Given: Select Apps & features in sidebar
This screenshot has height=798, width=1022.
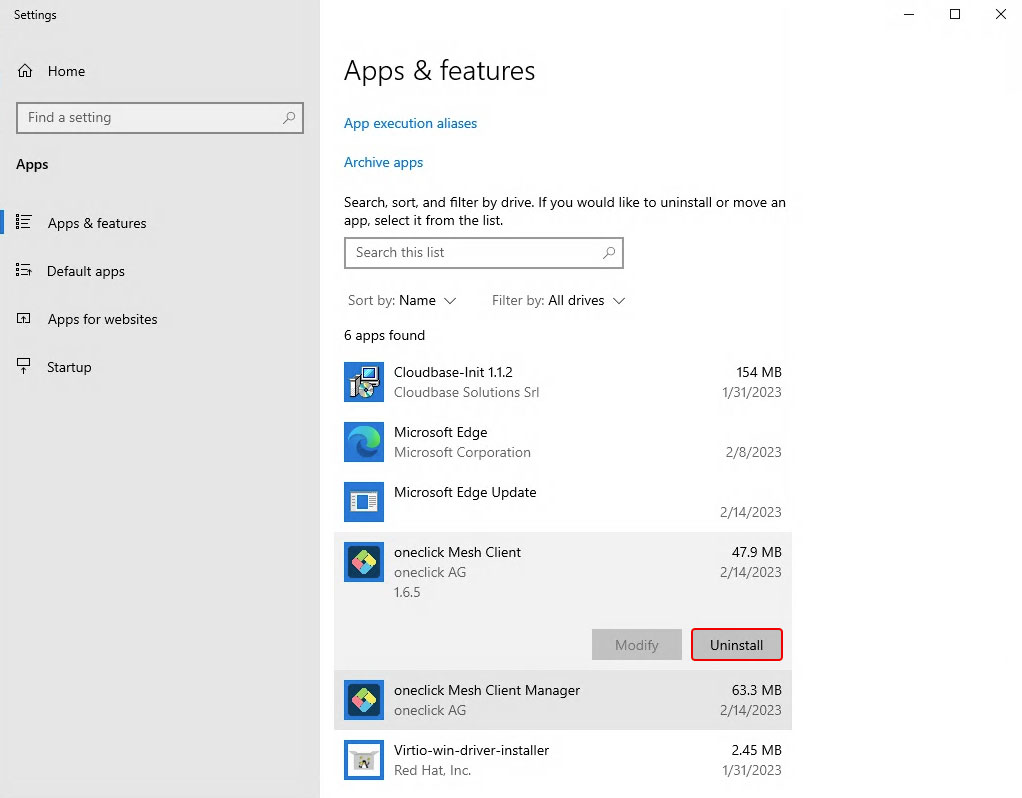Looking at the screenshot, I should coord(96,223).
